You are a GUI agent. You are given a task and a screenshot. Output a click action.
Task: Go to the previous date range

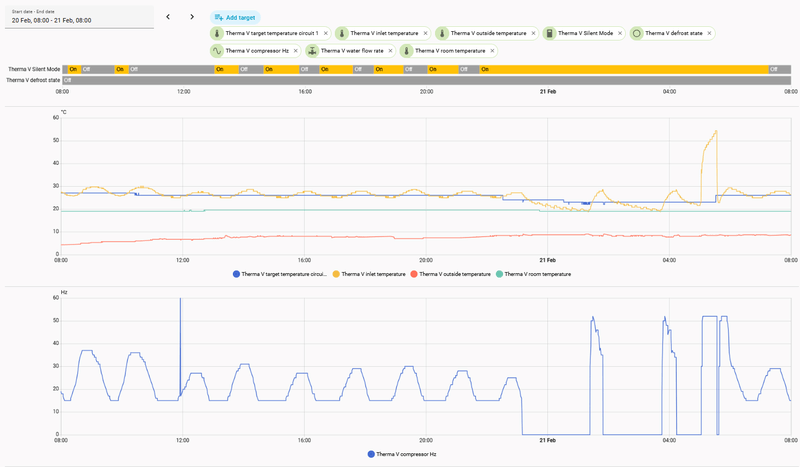168,17
